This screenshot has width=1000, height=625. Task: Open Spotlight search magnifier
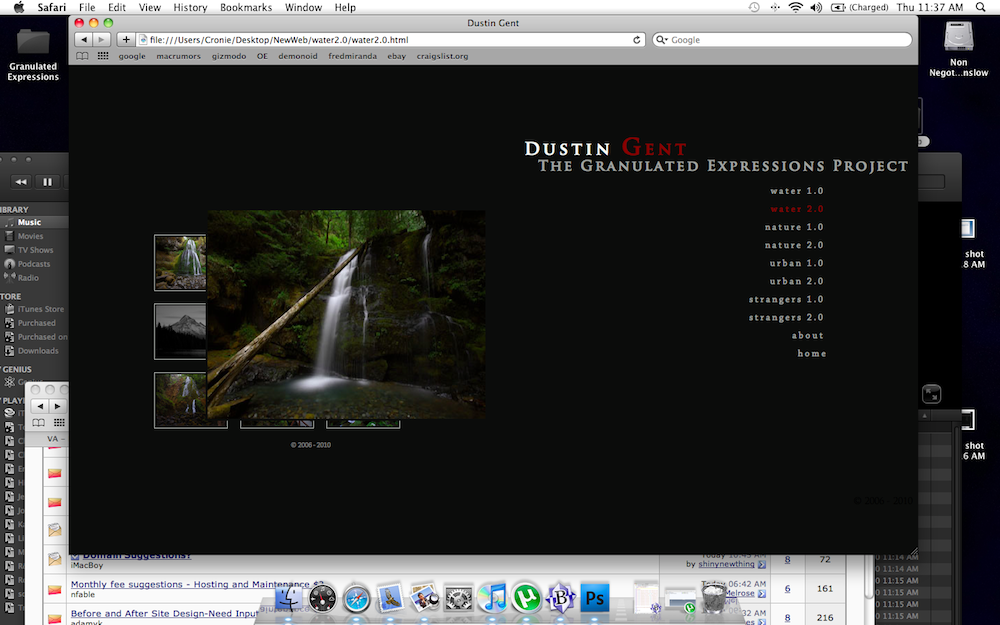pyautogui.click(x=980, y=7)
